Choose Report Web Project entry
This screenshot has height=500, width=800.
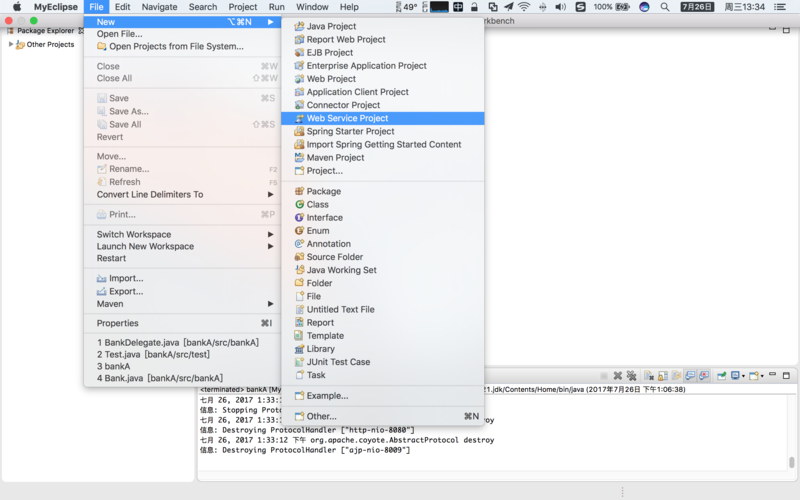click(382, 39)
